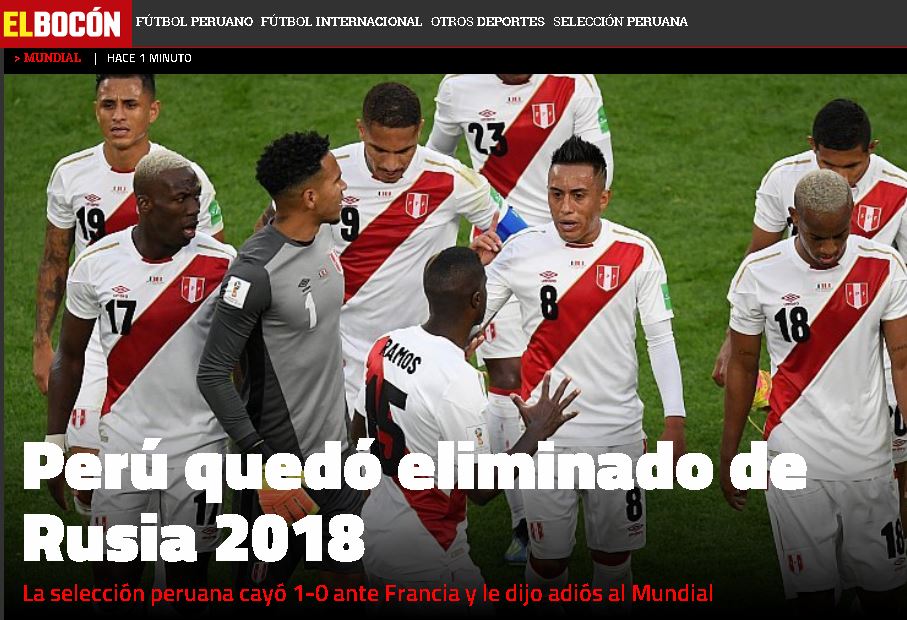The width and height of the screenshot is (907, 620).
Task: Click the blue captain armband on number 9
Action: coord(511,223)
